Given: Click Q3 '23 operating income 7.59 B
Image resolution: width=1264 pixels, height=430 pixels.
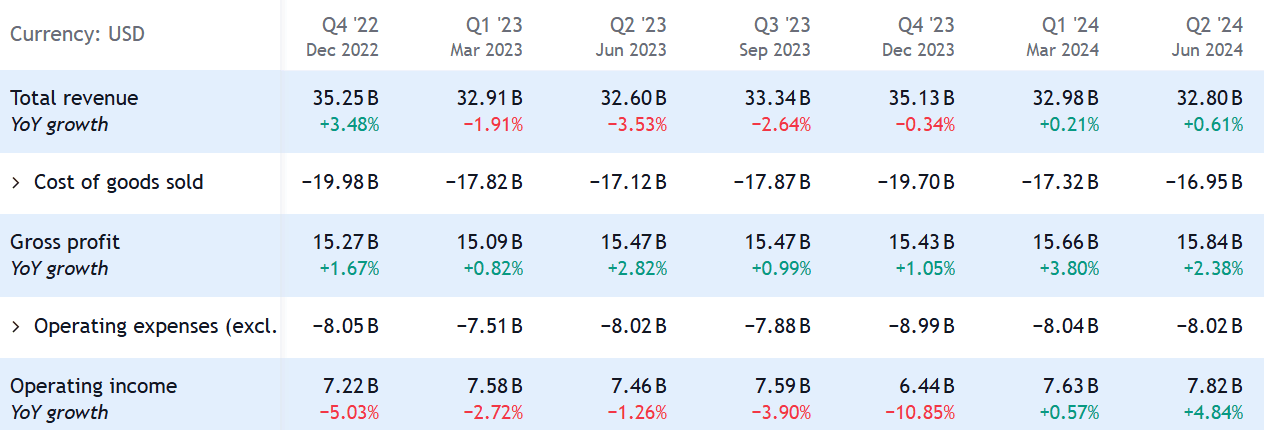Looking at the screenshot, I should pyautogui.click(x=782, y=386).
